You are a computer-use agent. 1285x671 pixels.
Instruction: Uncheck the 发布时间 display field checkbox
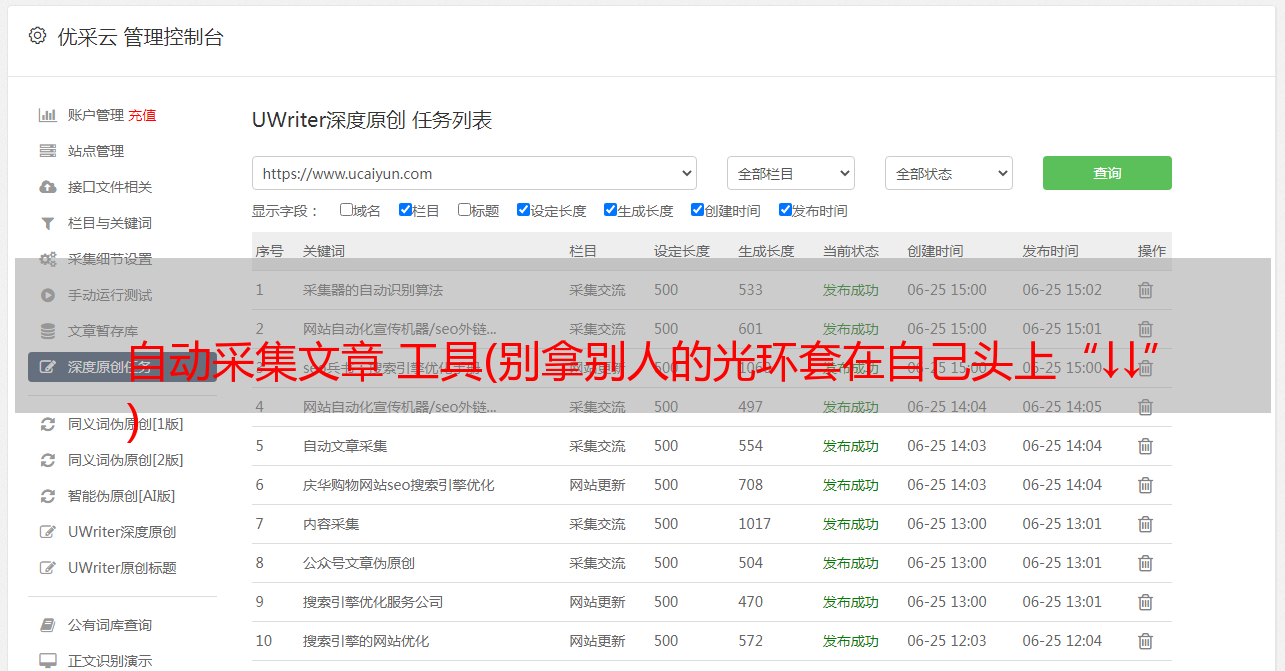(x=785, y=210)
